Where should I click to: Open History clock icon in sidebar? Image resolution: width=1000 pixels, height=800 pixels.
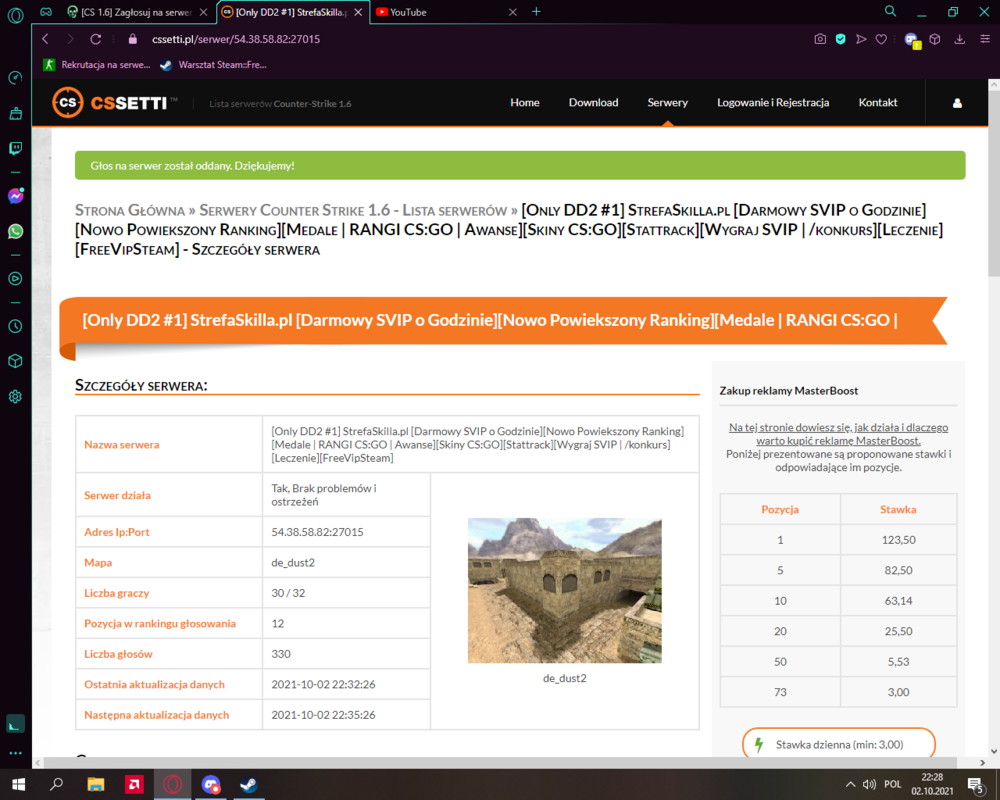coord(15,326)
